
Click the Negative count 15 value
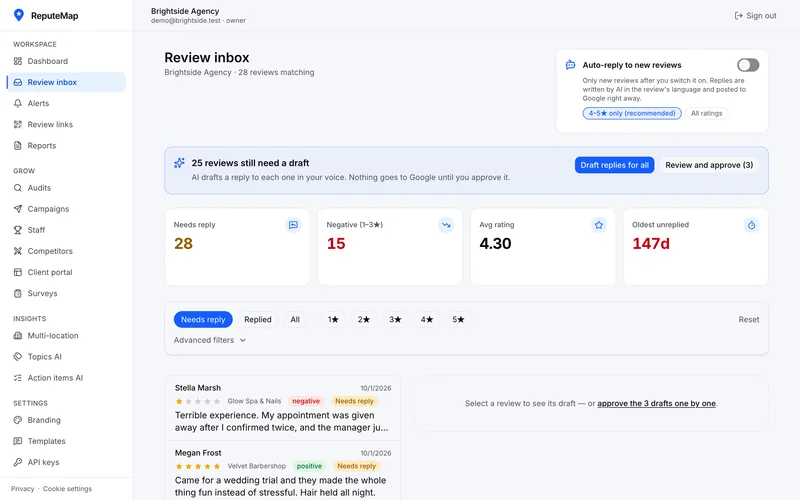(336, 243)
